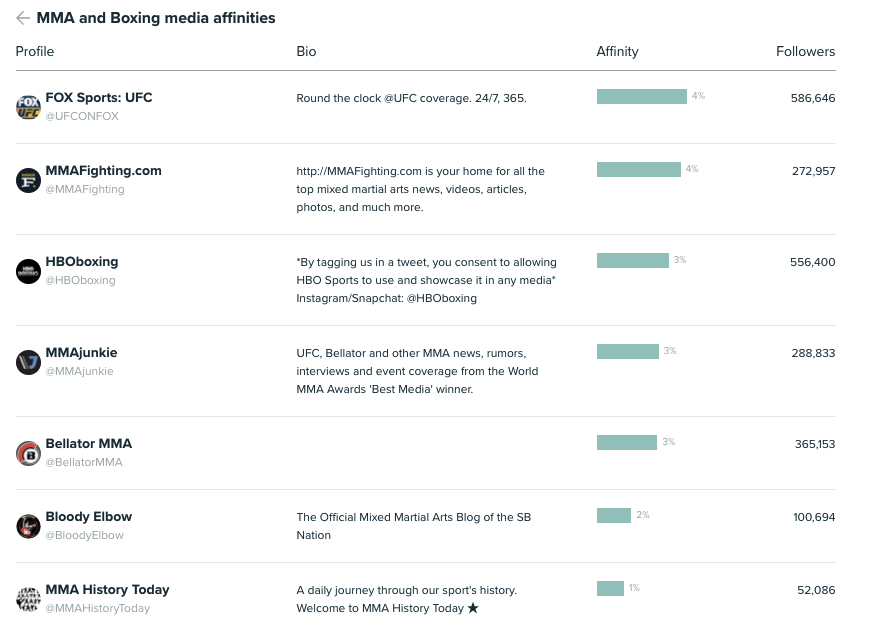Click the FOX Sports: UFC profile avatar
Image resolution: width=873 pixels, height=632 pixels.
(x=28, y=107)
